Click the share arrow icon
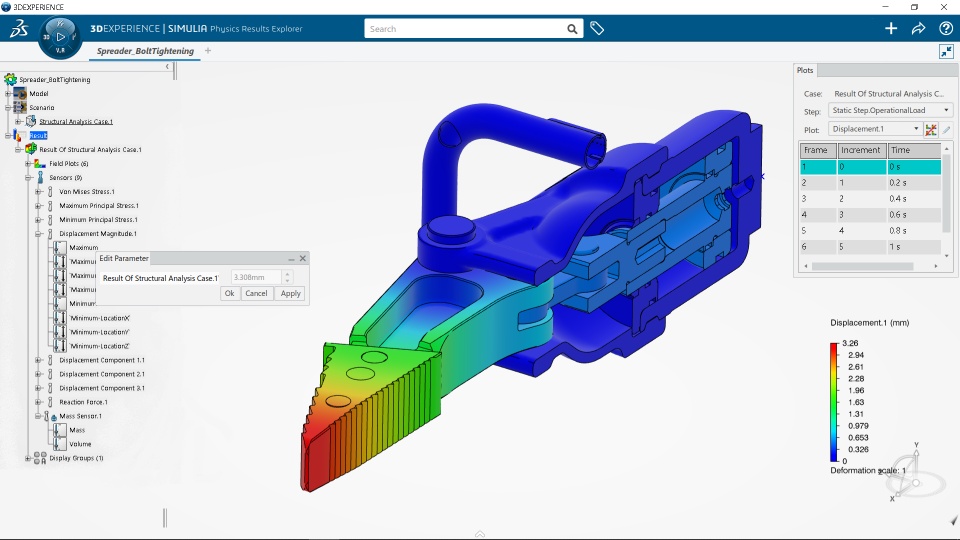960x540 pixels. [918, 28]
